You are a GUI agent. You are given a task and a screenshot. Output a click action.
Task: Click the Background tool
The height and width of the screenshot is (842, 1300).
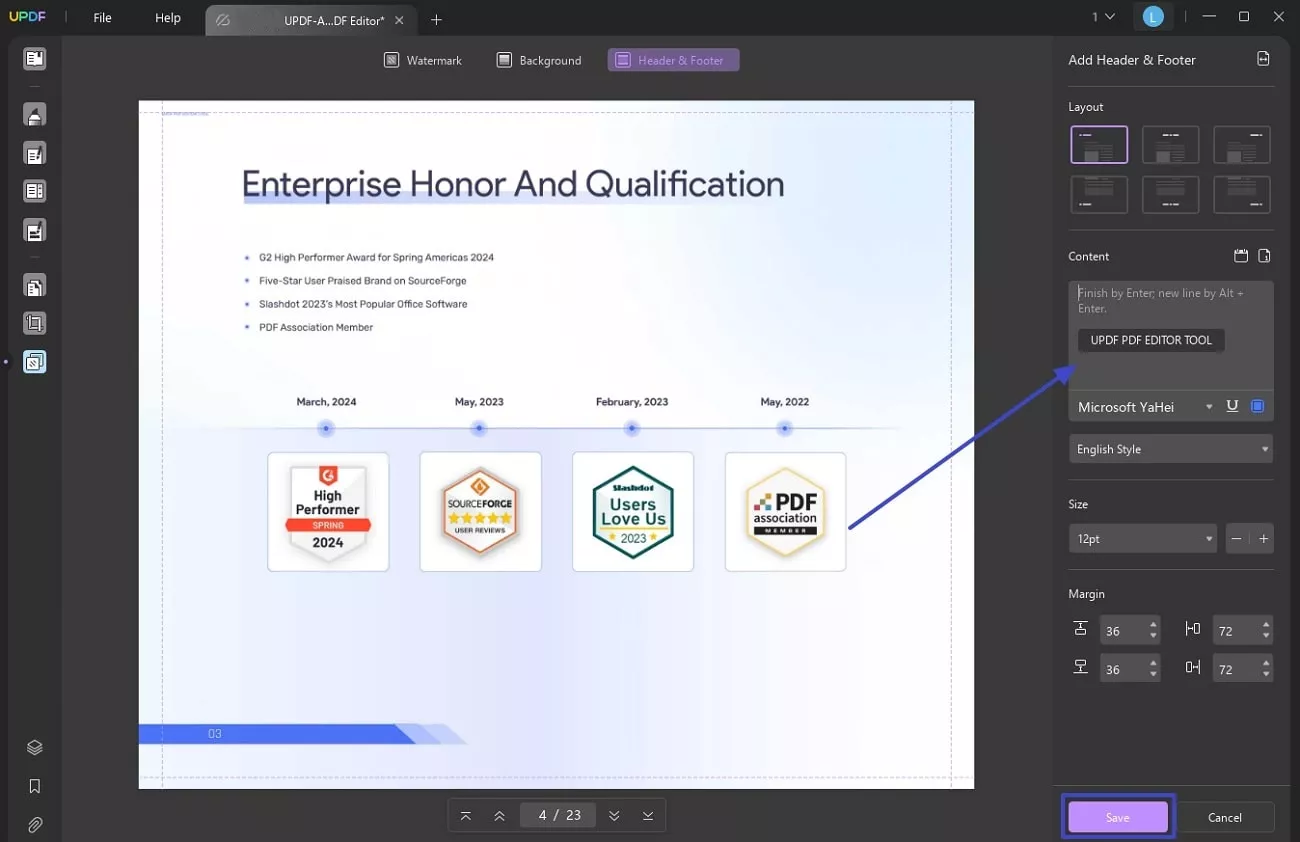coord(539,60)
